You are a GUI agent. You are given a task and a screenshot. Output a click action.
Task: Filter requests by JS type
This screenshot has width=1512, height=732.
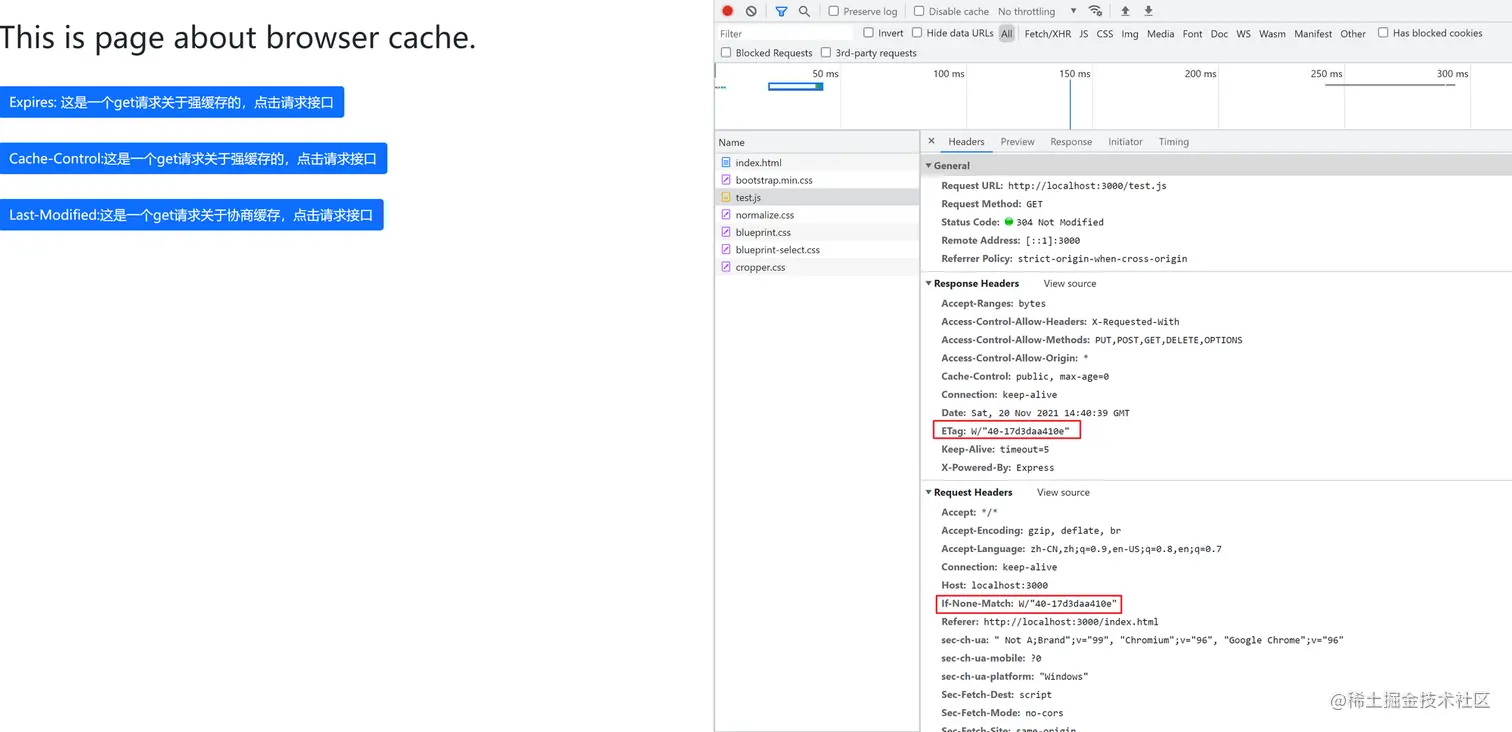[x=1084, y=34]
